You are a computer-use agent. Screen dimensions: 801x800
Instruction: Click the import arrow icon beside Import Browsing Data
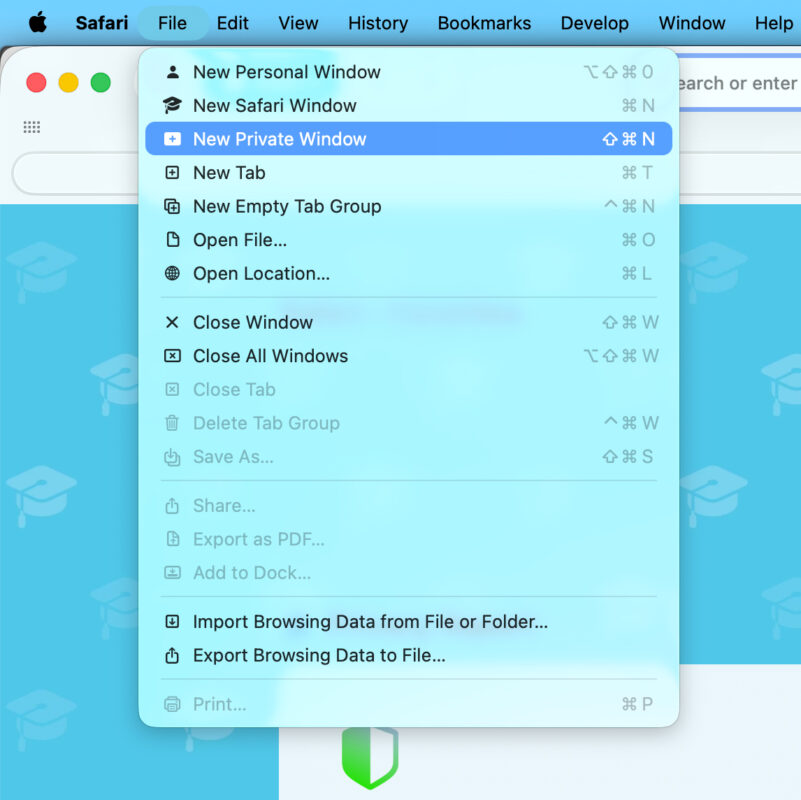[x=172, y=622]
